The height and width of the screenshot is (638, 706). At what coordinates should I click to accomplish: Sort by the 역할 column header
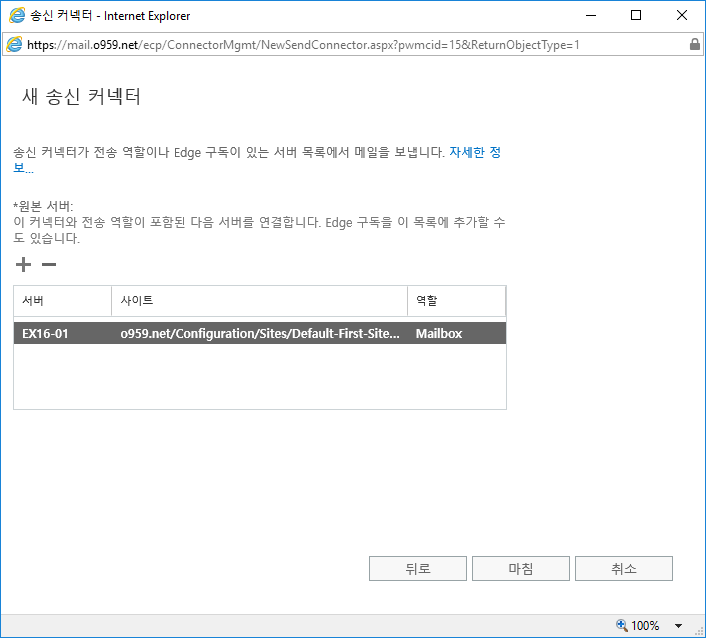point(457,301)
